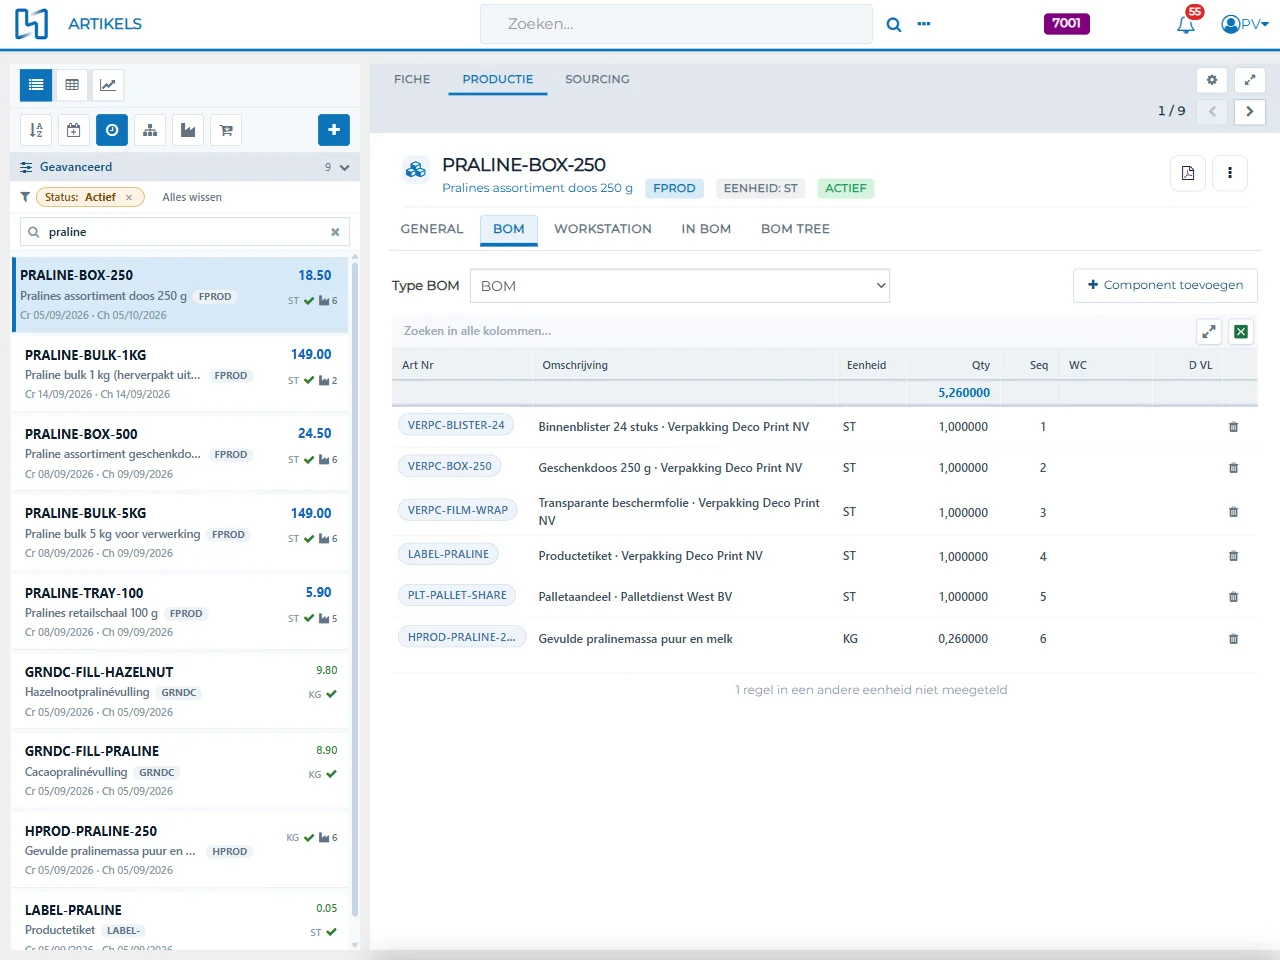
Task: Delete the VERPC-BLISTER-24 BOM line
Action: pyautogui.click(x=1233, y=427)
